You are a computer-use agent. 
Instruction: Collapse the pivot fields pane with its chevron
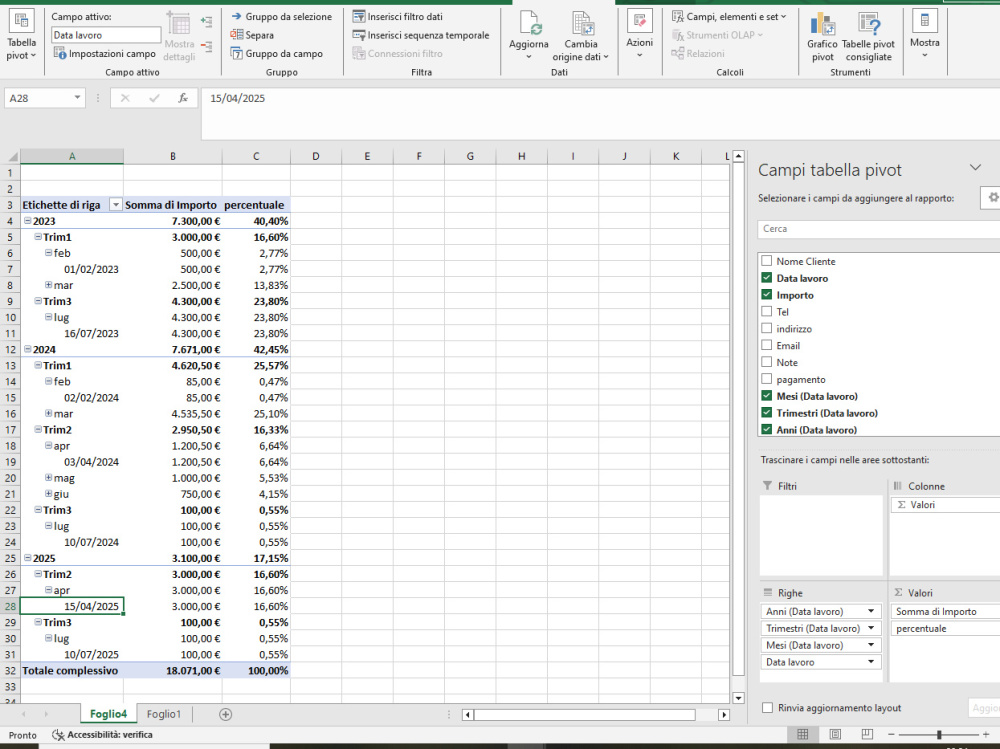point(975,167)
